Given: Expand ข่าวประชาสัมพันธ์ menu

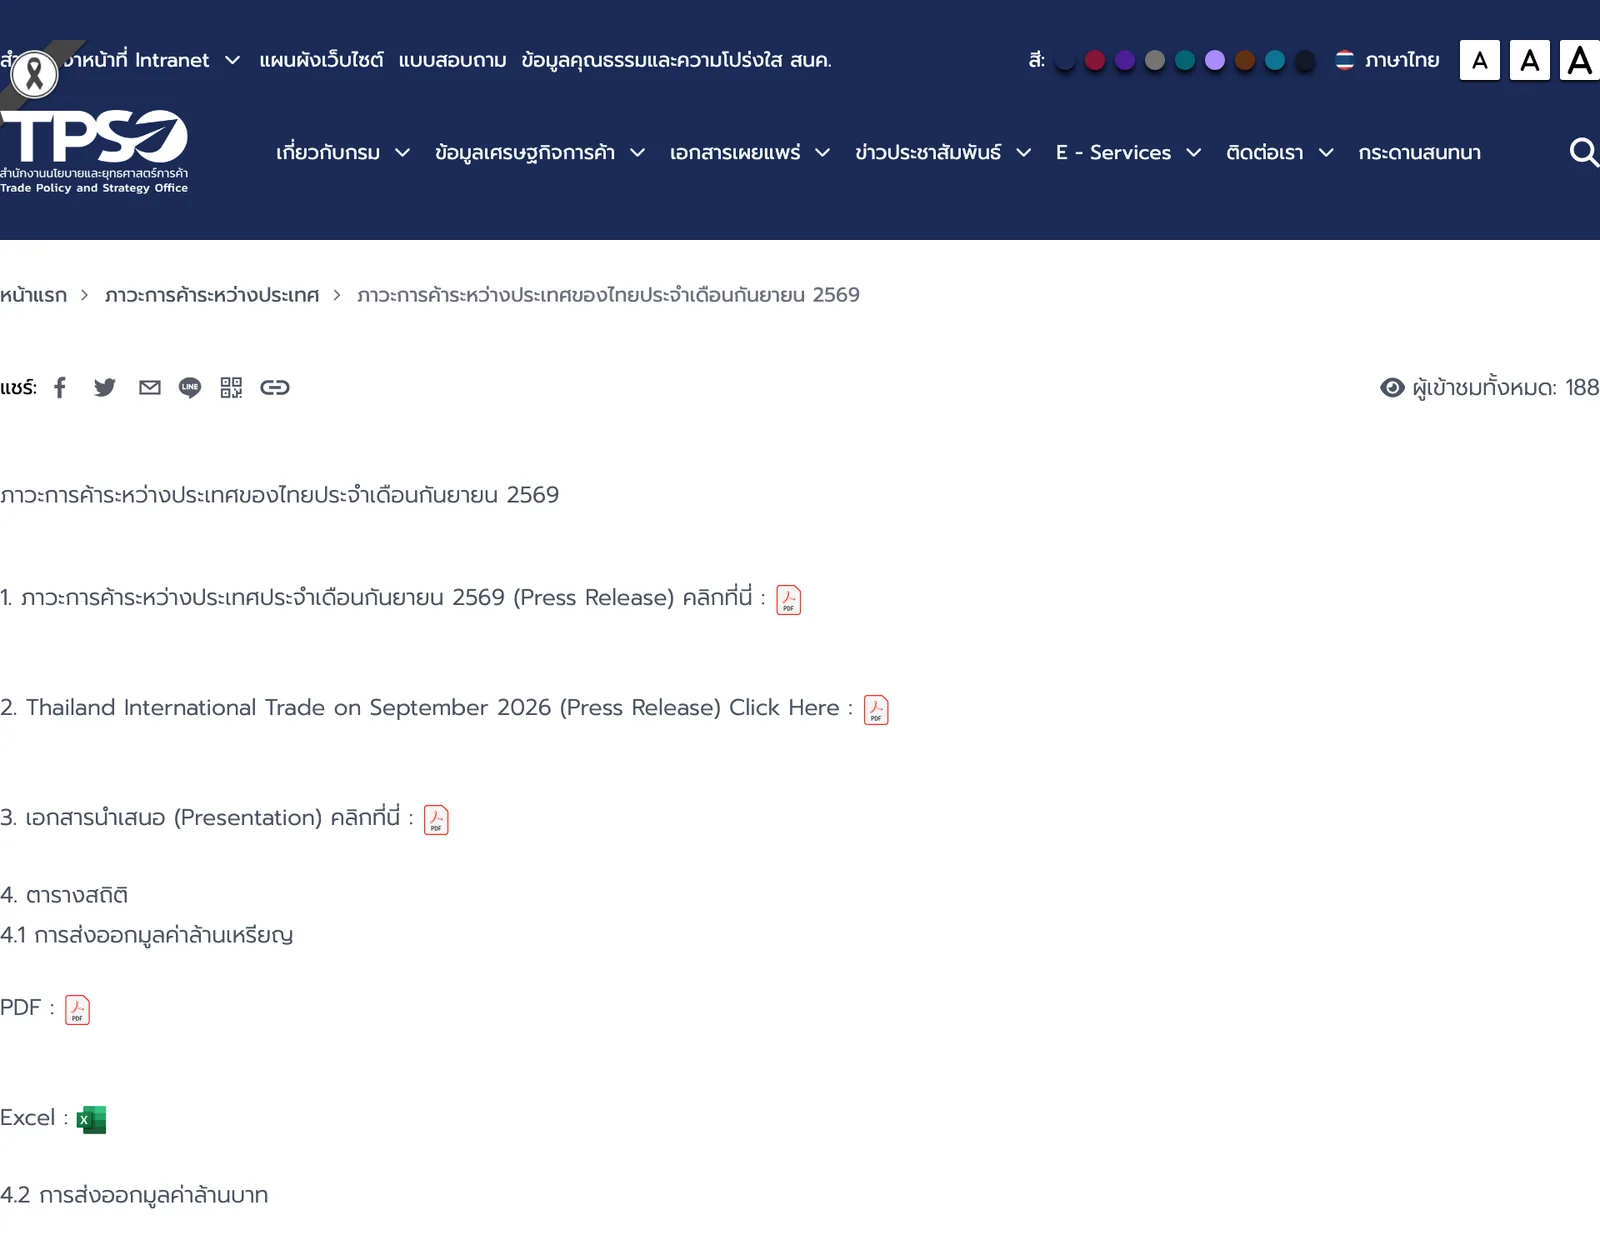Looking at the screenshot, I should point(943,152).
